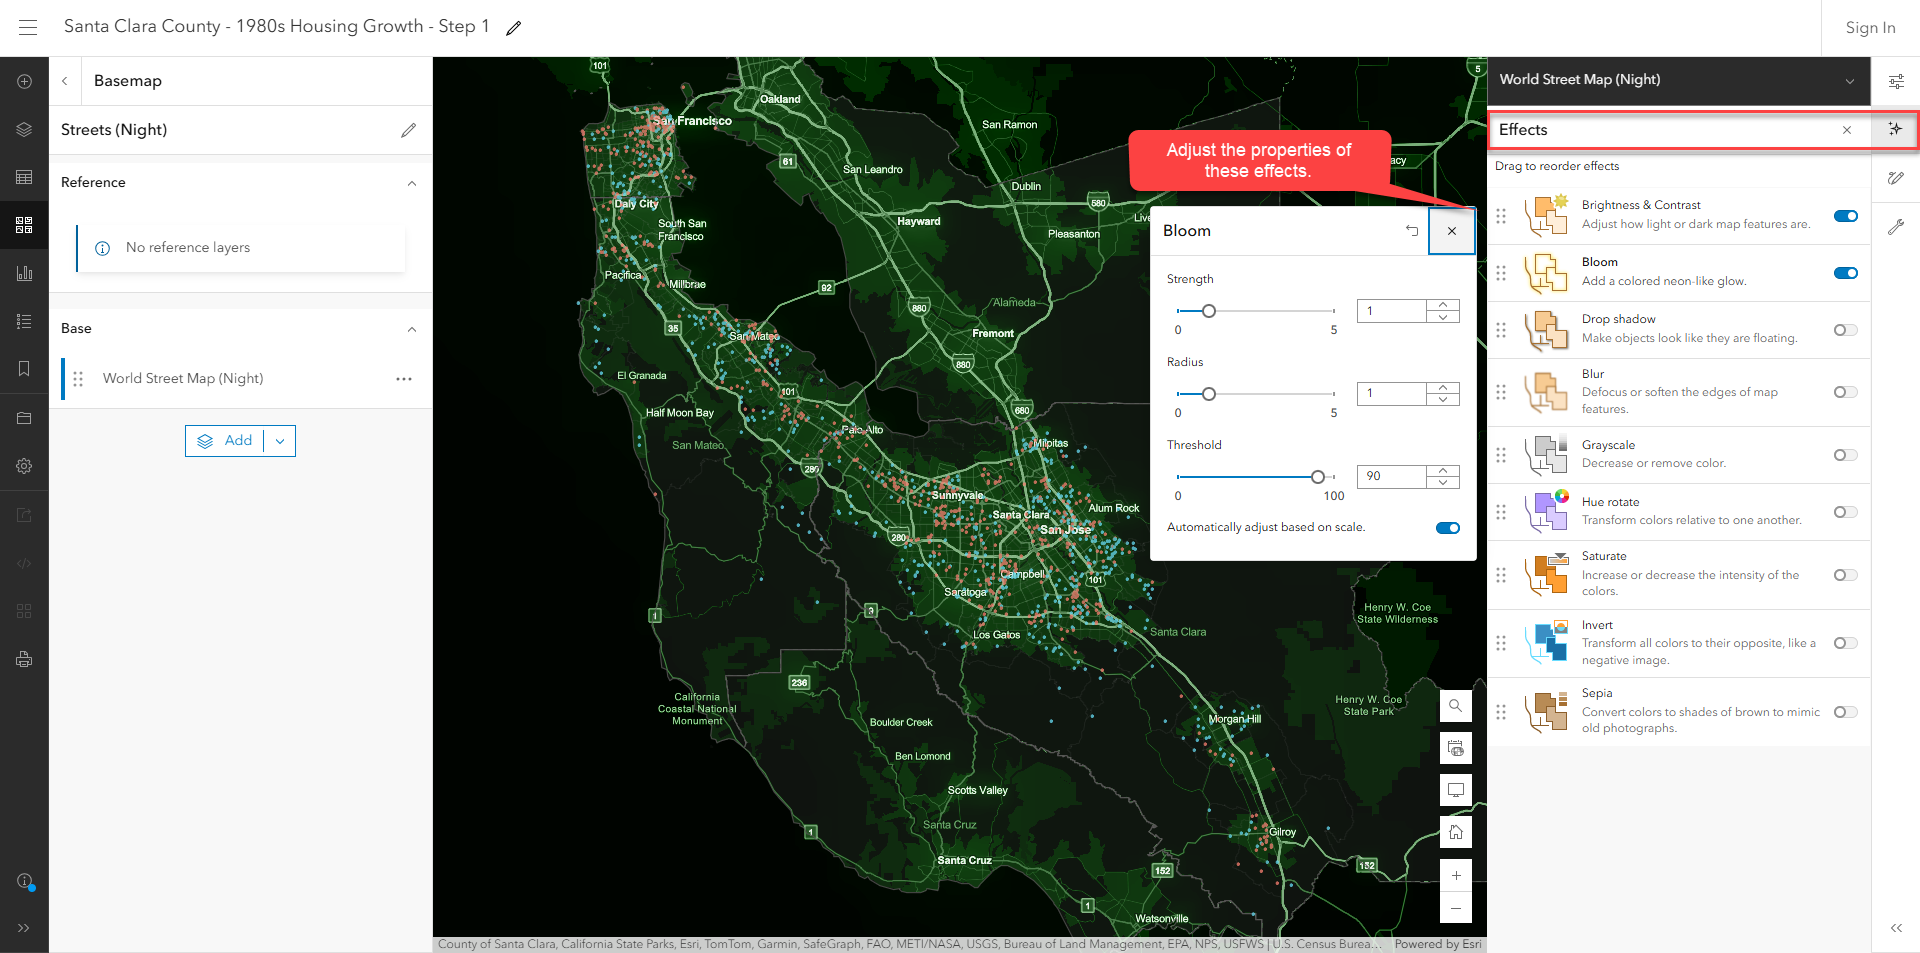This screenshot has width=1920, height=953.
Task: Open the Tables panel
Action: point(24,177)
